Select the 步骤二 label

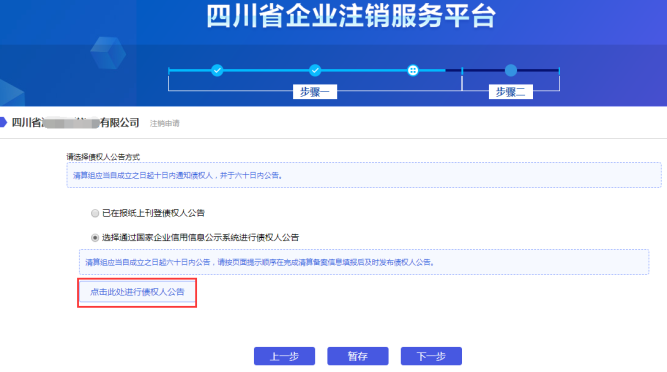click(510, 92)
